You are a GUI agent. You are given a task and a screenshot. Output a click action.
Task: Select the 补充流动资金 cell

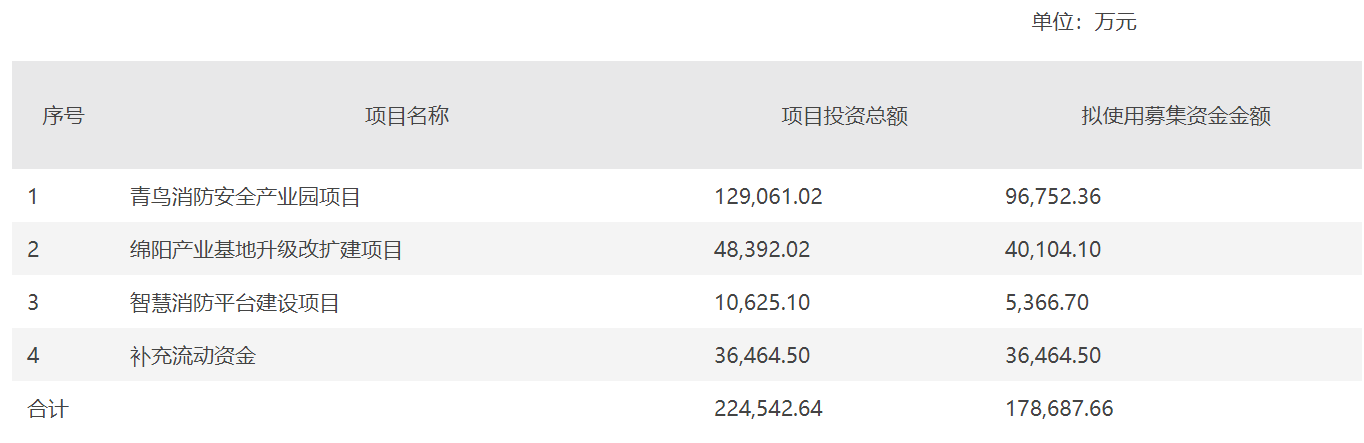click(x=193, y=356)
